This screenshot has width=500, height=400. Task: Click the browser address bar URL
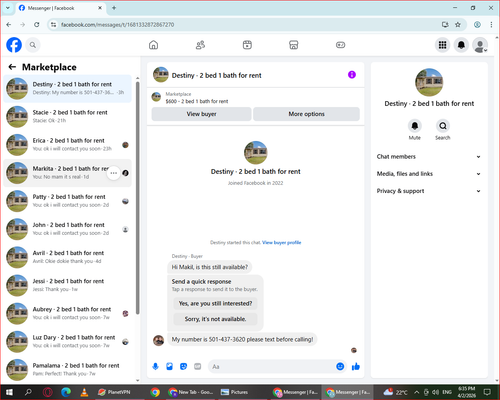pos(117,25)
